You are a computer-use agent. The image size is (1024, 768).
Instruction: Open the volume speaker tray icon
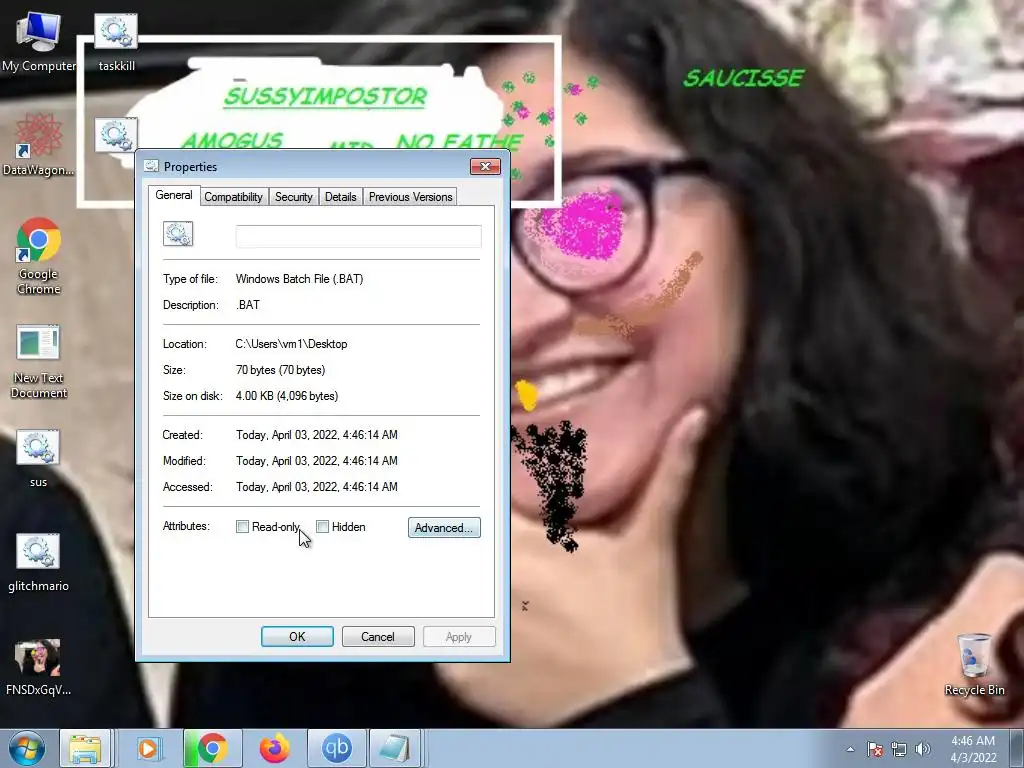coord(923,749)
